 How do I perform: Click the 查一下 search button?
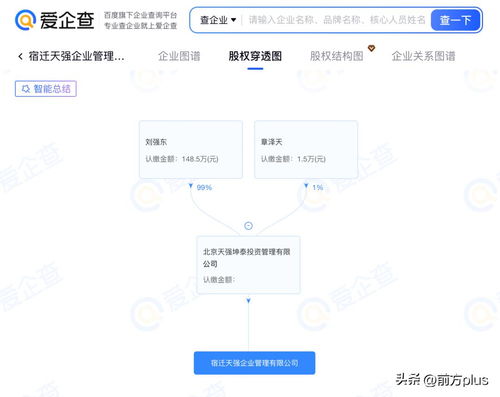click(x=455, y=20)
